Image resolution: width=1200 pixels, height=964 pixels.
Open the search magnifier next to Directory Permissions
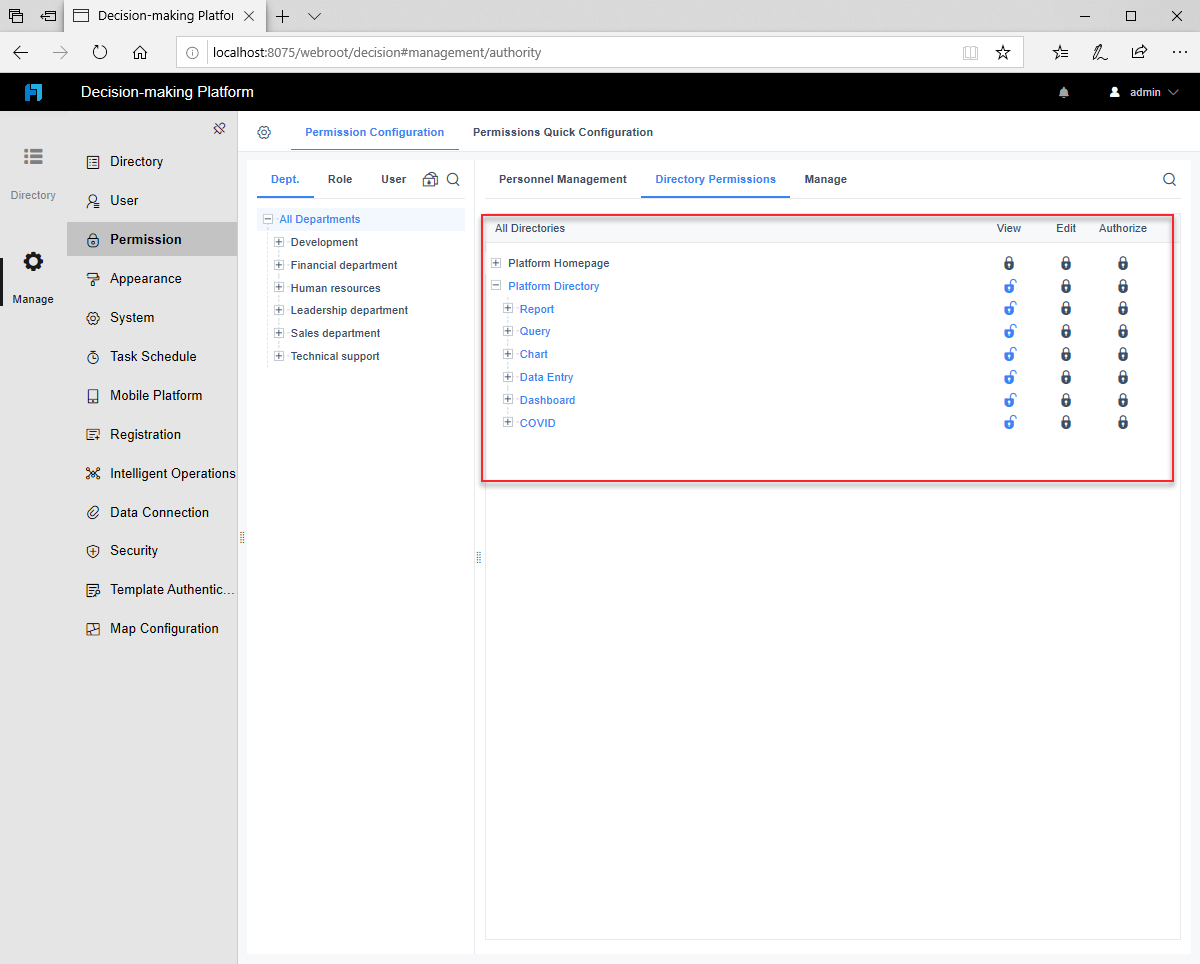coord(1169,179)
